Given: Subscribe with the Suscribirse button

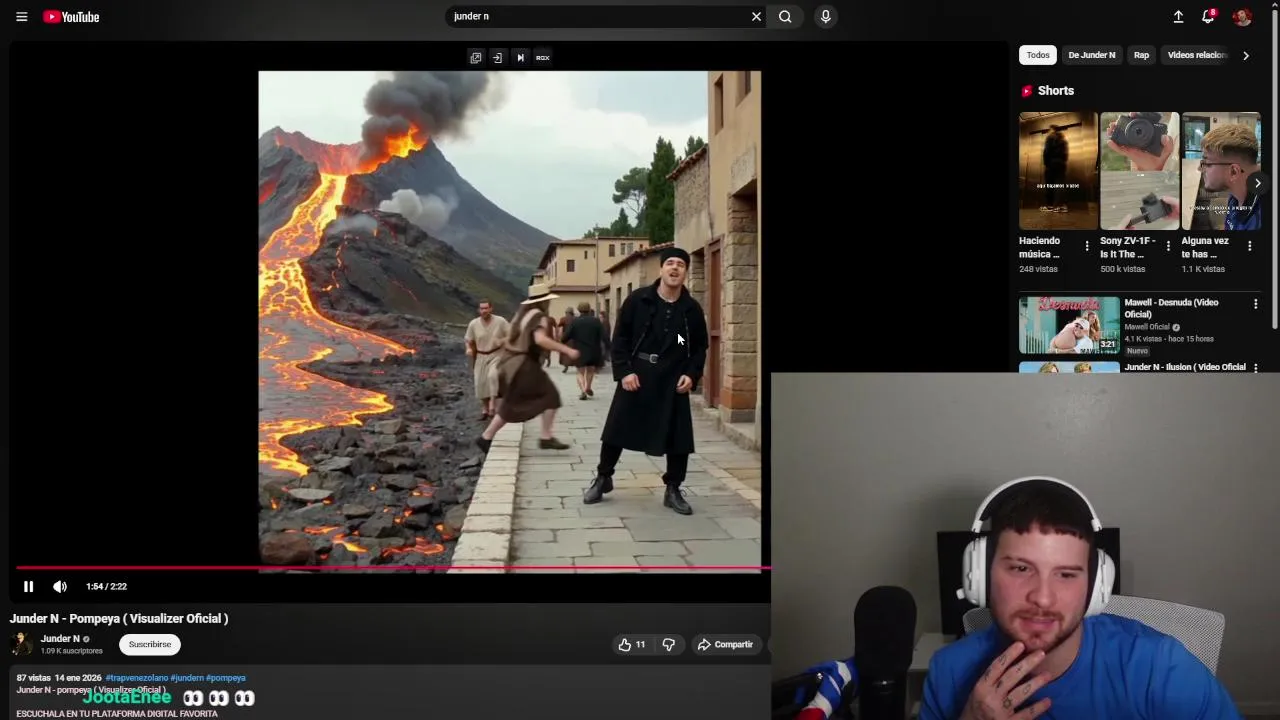Looking at the screenshot, I should pyautogui.click(x=150, y=644).
